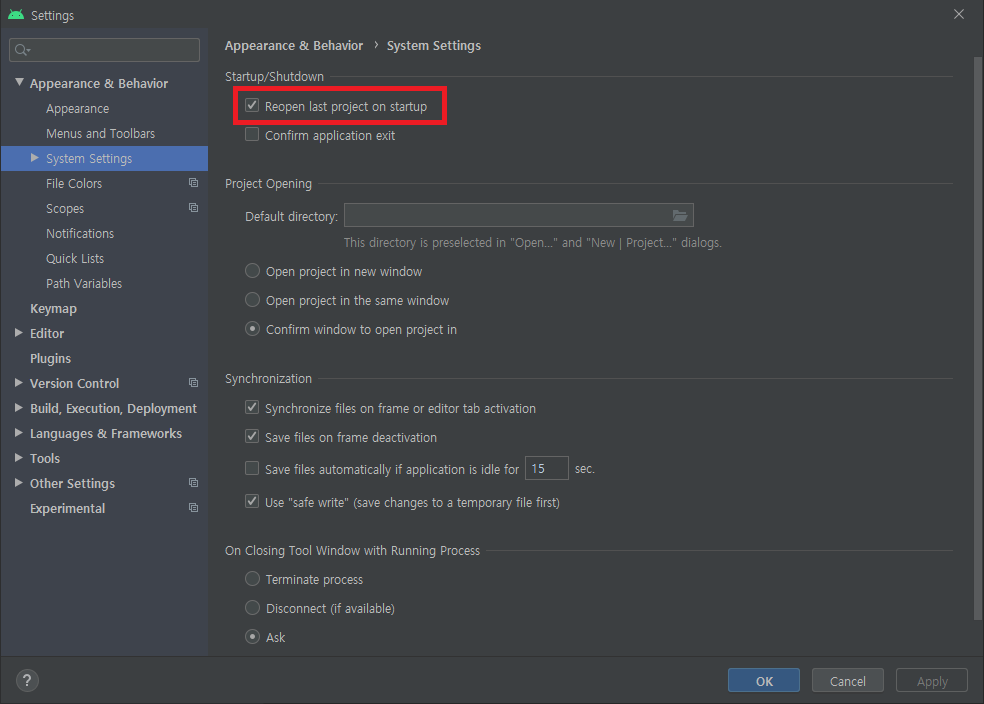The height and width of the screenshot is (704, 984).
Task: Open Scopes settings page
Action: [65, 208]
